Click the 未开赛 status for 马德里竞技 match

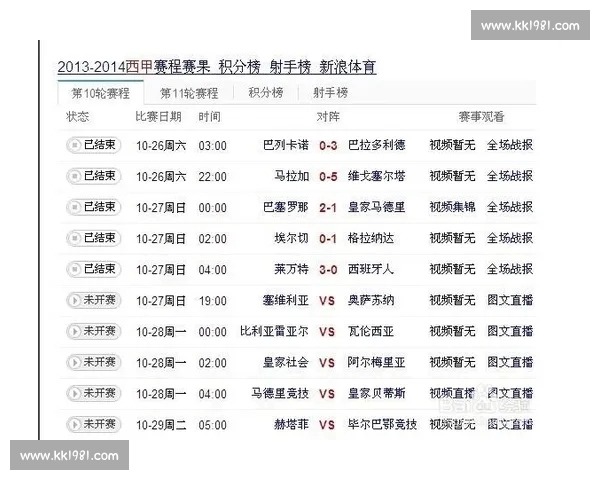[x=93, y=393]
